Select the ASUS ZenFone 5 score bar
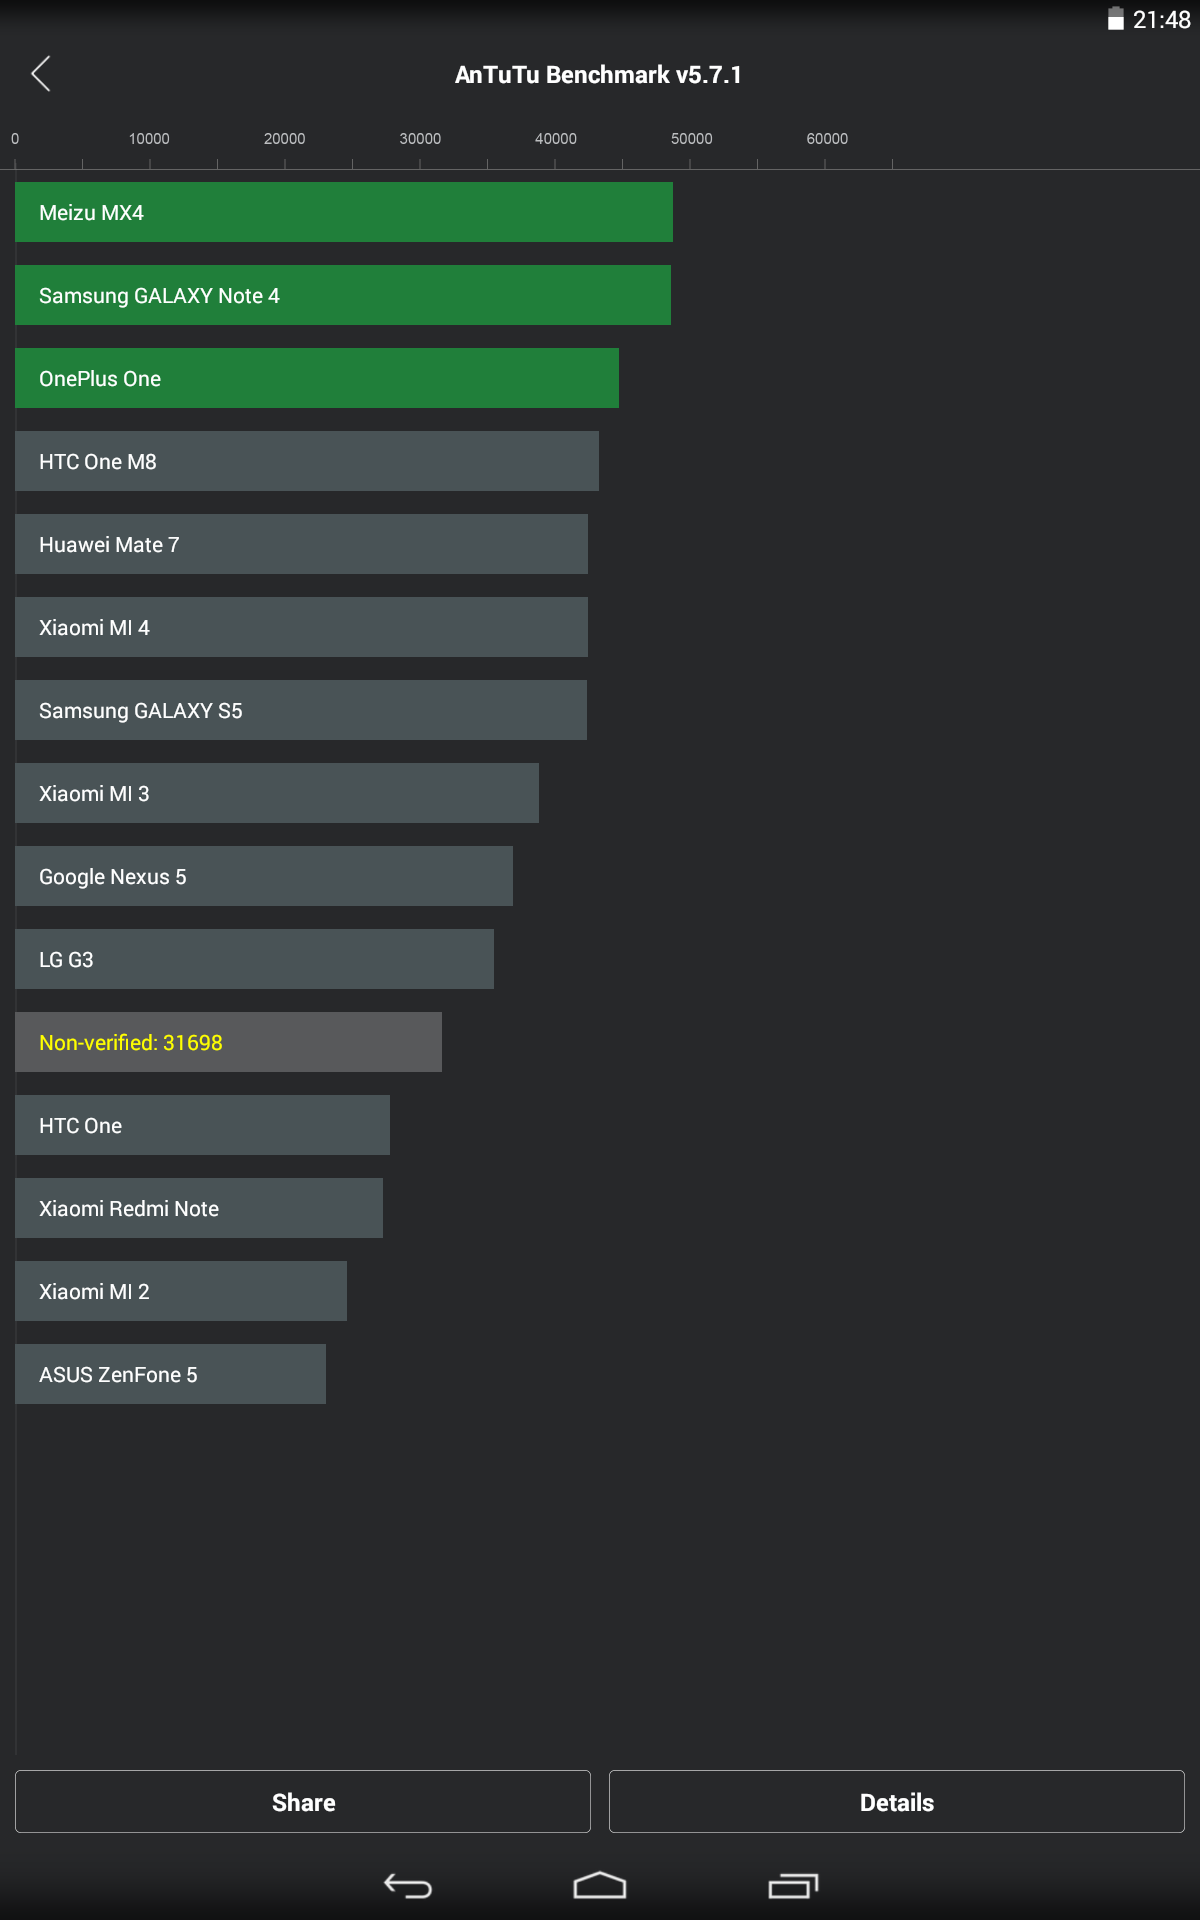Image resolution: width=1200 pixels, height=1920 pixels. click(x=170, y=1374)
